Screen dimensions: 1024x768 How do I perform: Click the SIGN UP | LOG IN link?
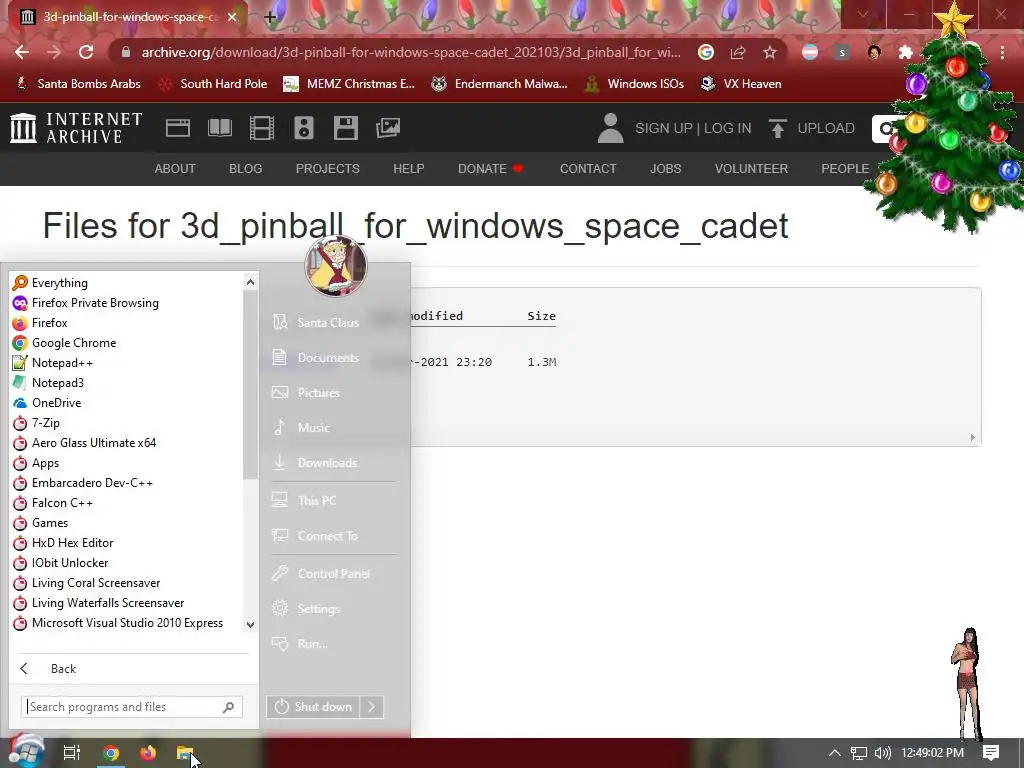coord(693,128)
